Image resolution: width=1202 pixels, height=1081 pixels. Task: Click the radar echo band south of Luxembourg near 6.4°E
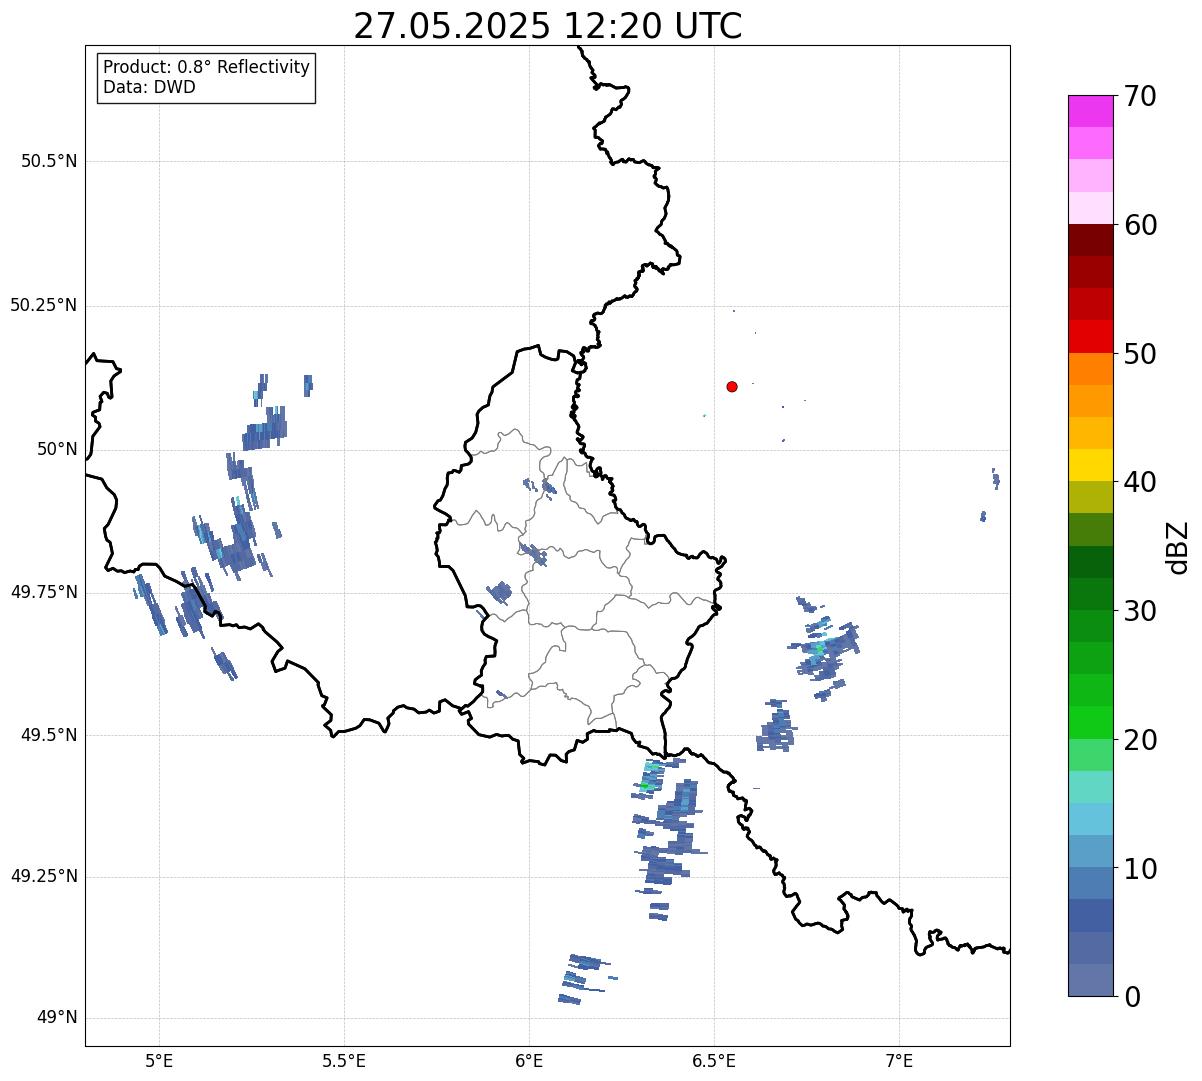click(x=668, y=838)
